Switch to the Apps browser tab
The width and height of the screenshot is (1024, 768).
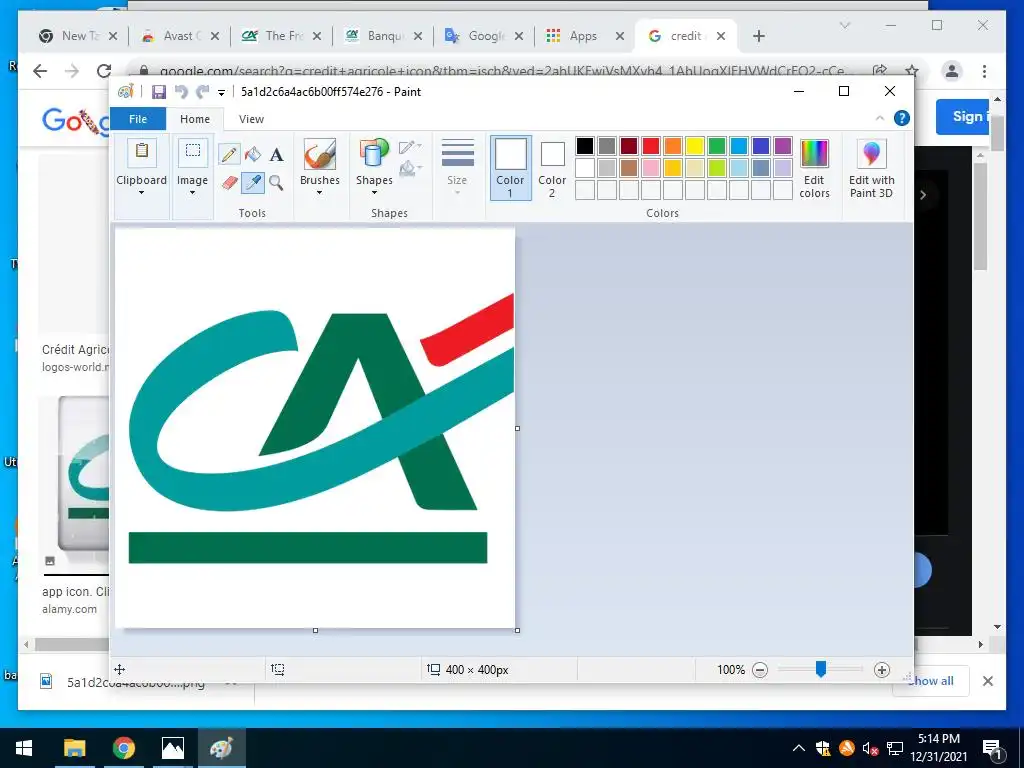click(x=585, y=36)
